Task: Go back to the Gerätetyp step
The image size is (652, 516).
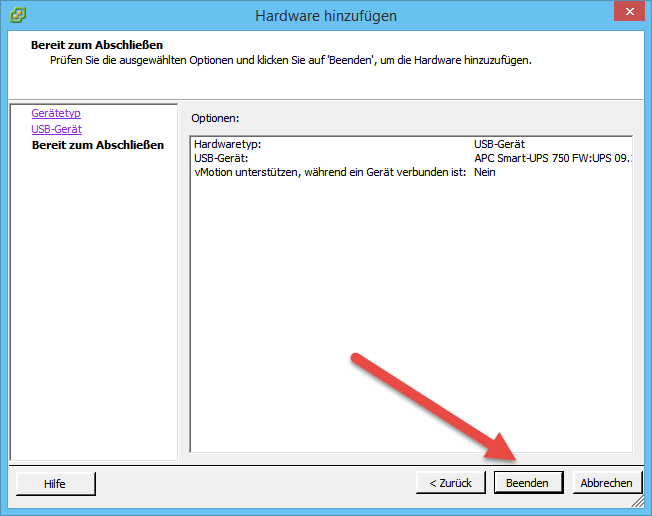Action: pyautogui.click(x=56, y=114)
